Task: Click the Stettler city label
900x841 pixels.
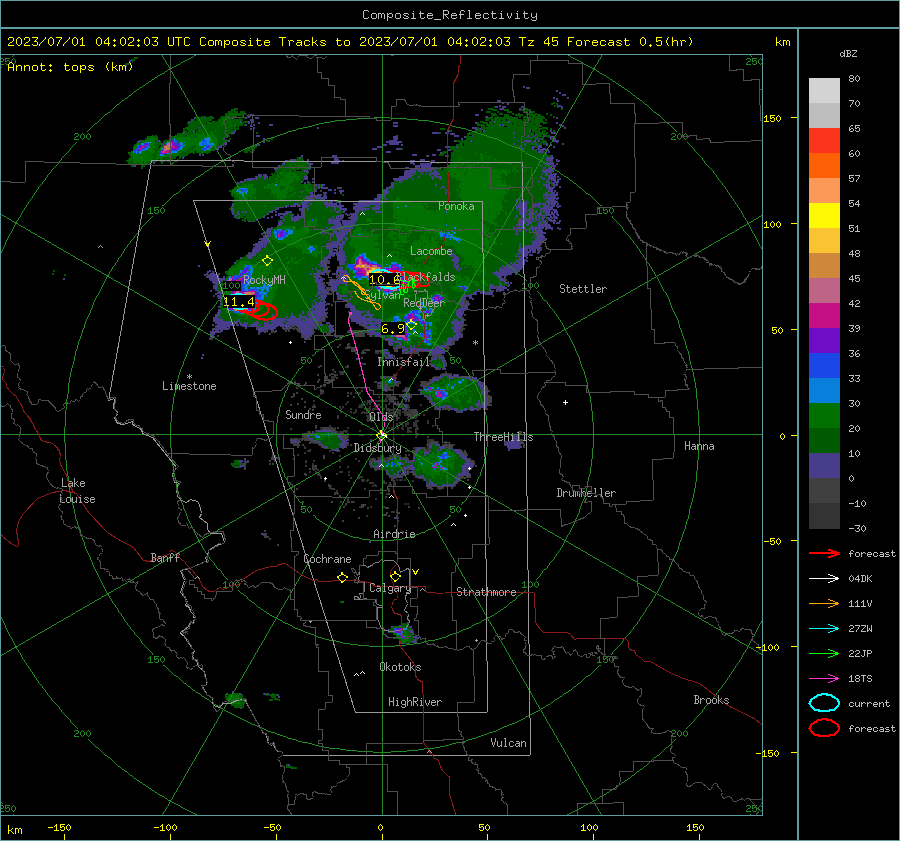Action: click(583, 289)
